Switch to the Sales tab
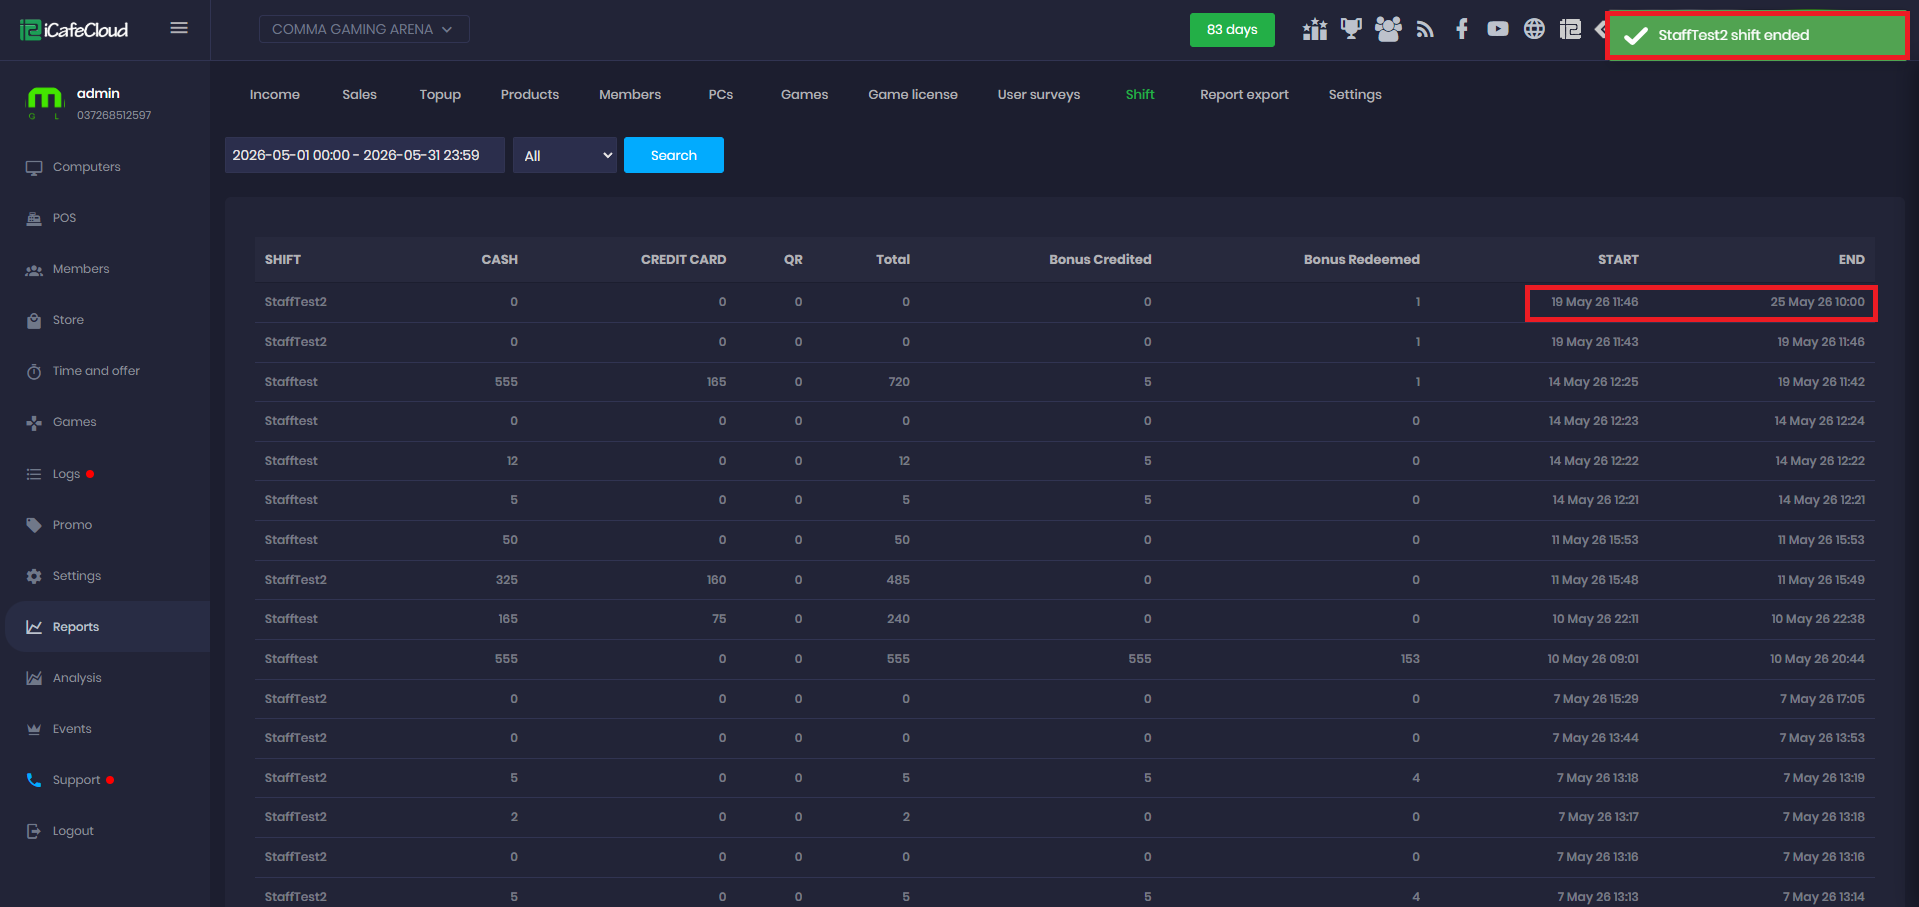 click(x=359, y=94)
